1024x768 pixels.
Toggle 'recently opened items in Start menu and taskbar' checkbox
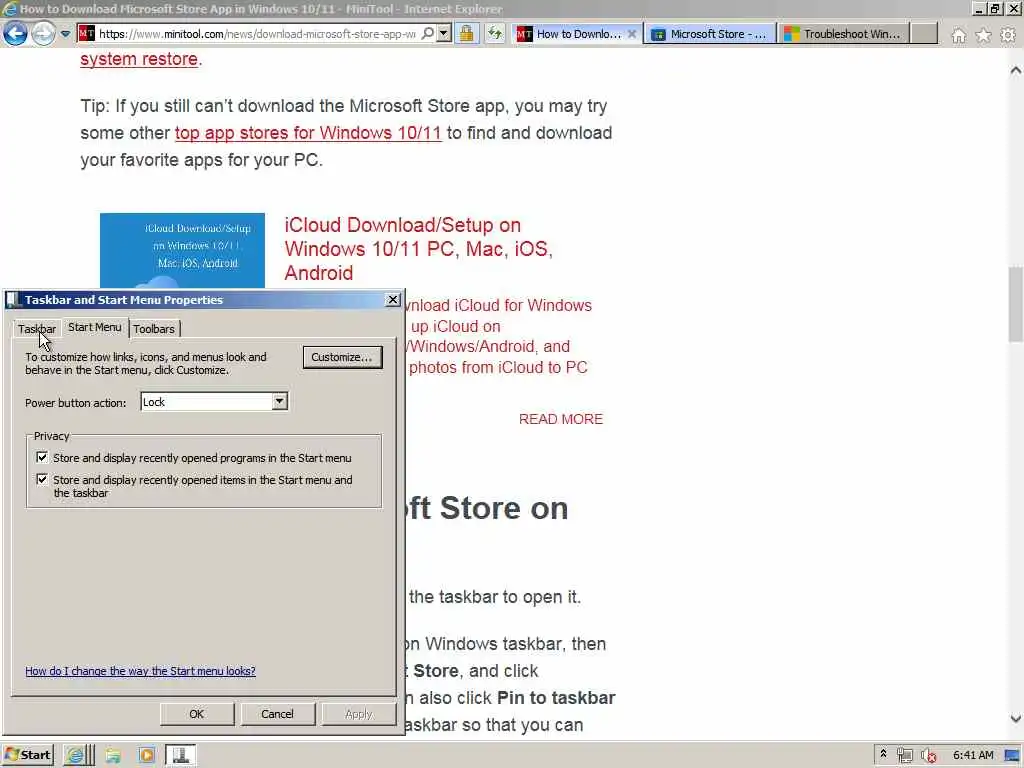(x=42, y=479)
